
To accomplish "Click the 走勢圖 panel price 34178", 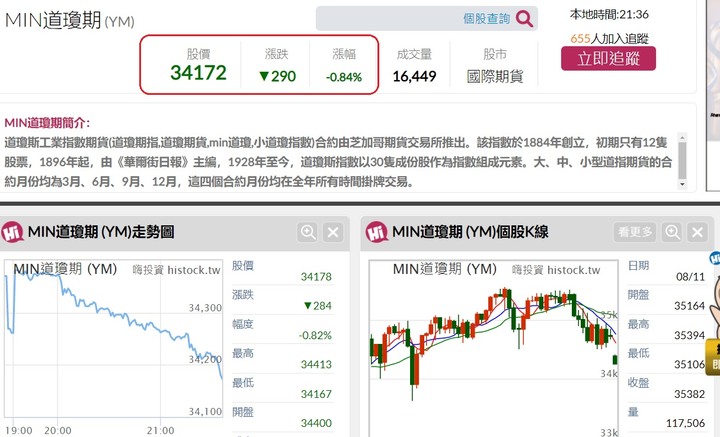I will [x=316, y=277].
